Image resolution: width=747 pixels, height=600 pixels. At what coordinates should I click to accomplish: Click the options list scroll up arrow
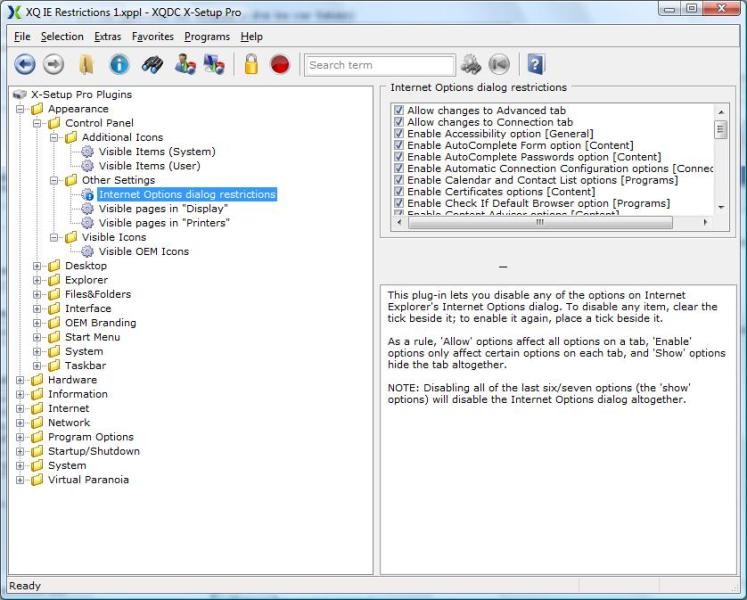(x=720, y=112)
